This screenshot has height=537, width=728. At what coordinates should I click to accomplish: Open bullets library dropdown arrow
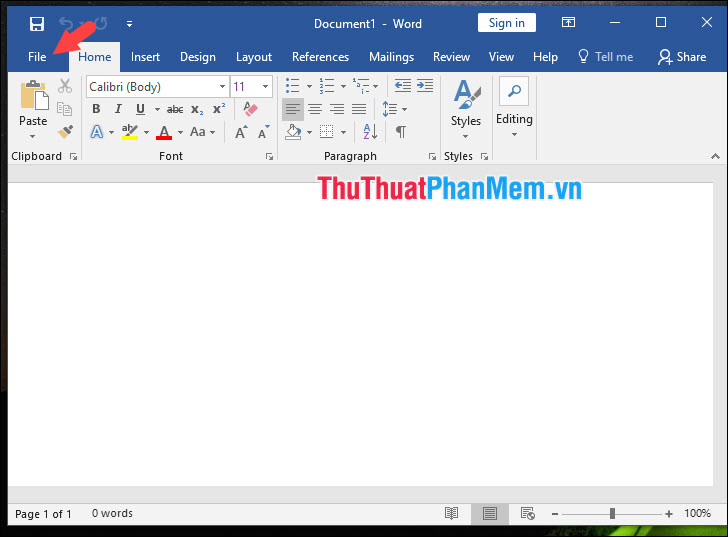click(x=309, y=86)
